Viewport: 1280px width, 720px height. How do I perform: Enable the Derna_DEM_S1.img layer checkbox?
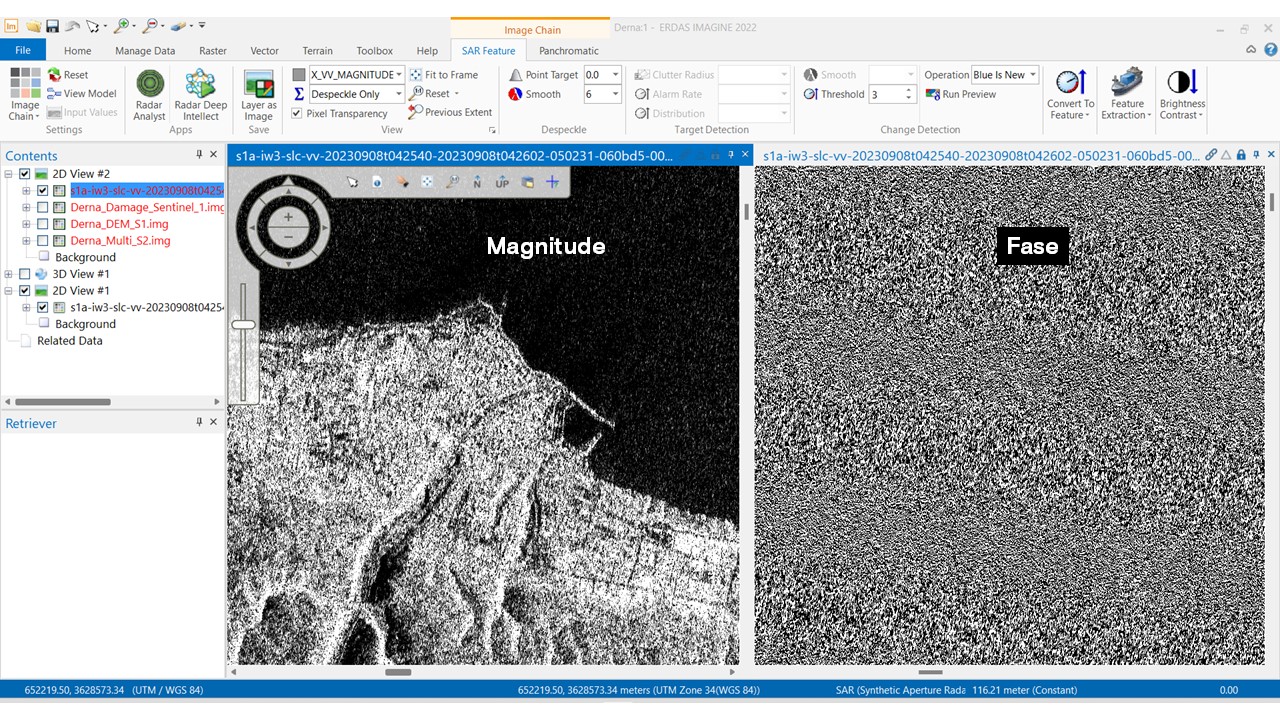point(43,224)
